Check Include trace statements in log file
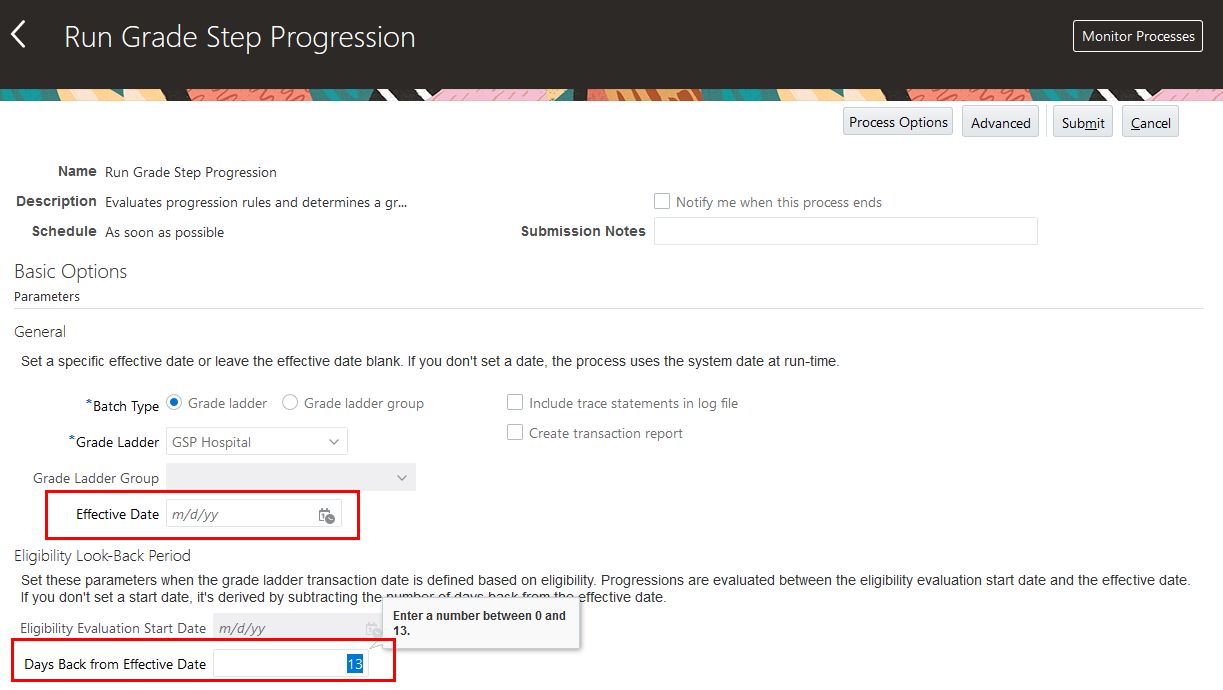The height and width of the screenshot is (690, 1223). (x=515, y=403)
